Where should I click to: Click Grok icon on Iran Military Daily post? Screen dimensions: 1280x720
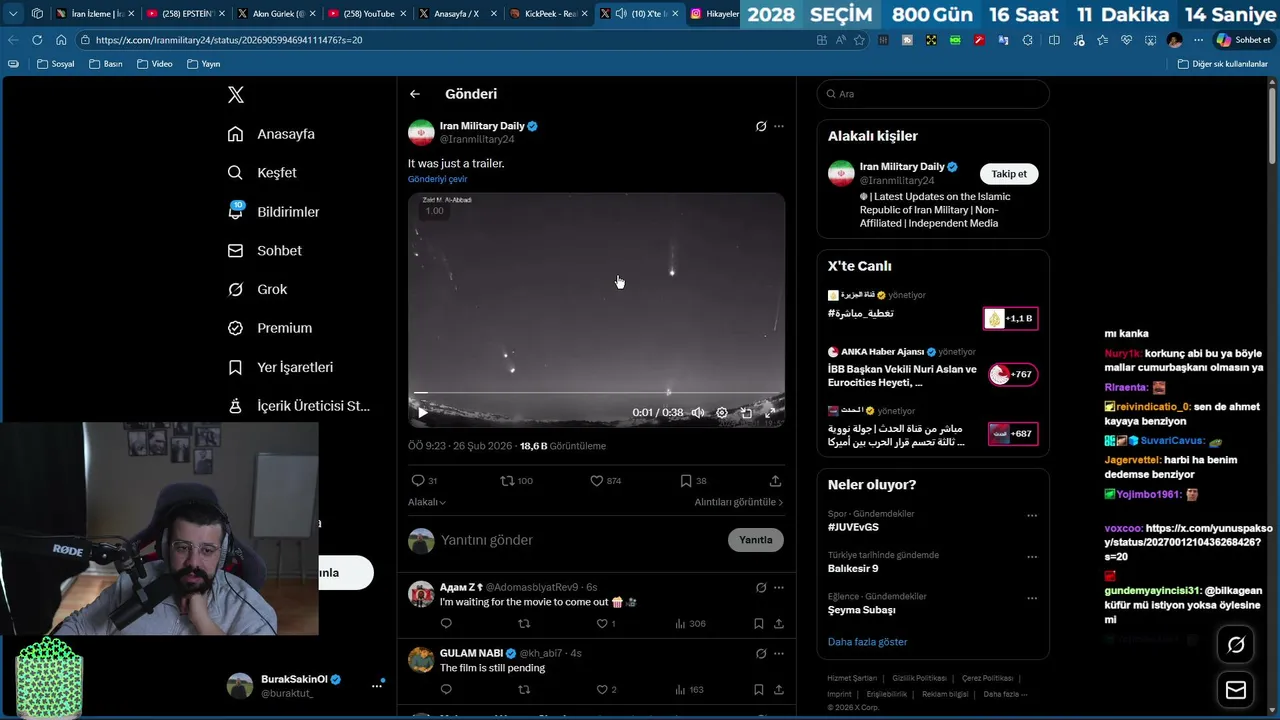tap(761, 126)
